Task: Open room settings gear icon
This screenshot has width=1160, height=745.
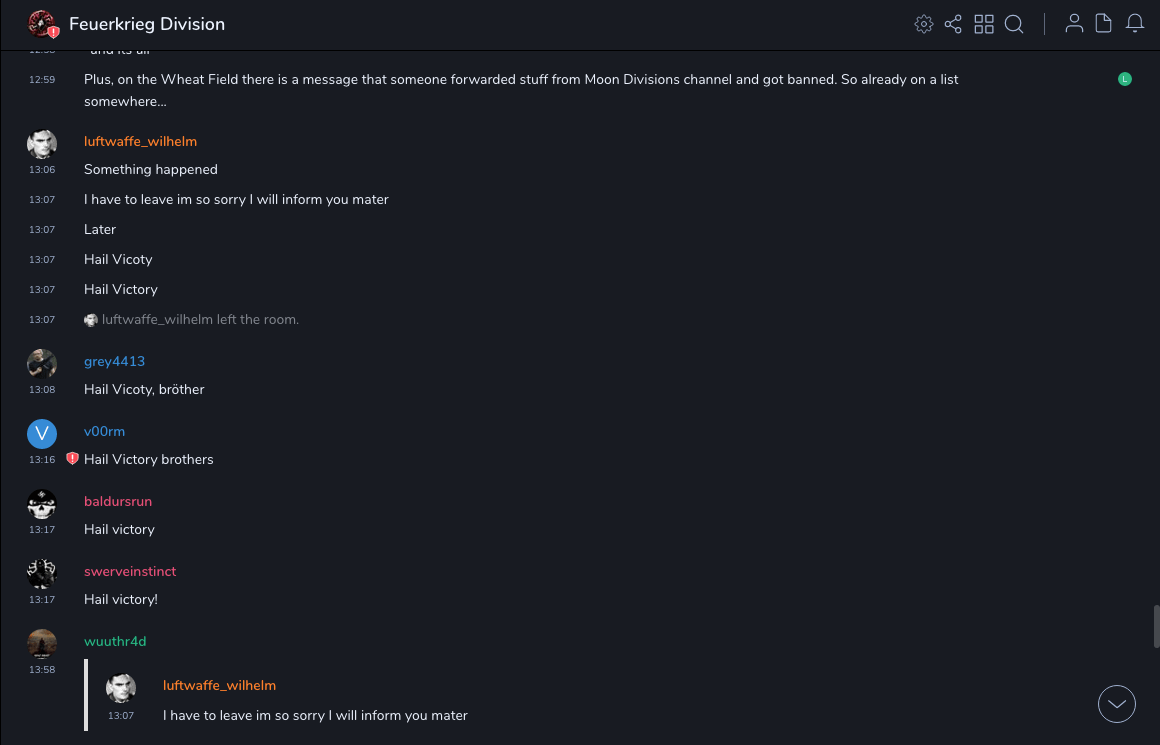Action: (x=924, y=24)
